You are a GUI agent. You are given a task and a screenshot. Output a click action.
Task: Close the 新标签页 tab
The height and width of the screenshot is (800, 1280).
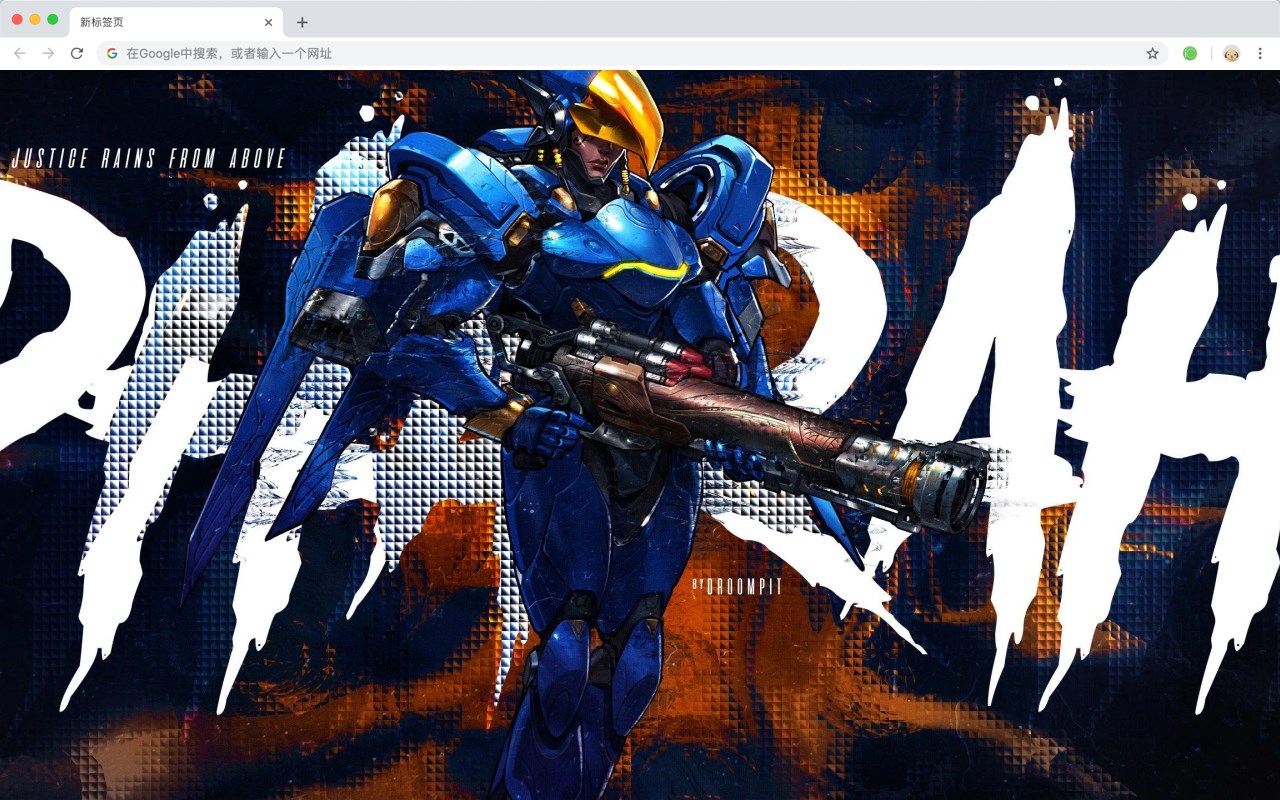(268, 22)
